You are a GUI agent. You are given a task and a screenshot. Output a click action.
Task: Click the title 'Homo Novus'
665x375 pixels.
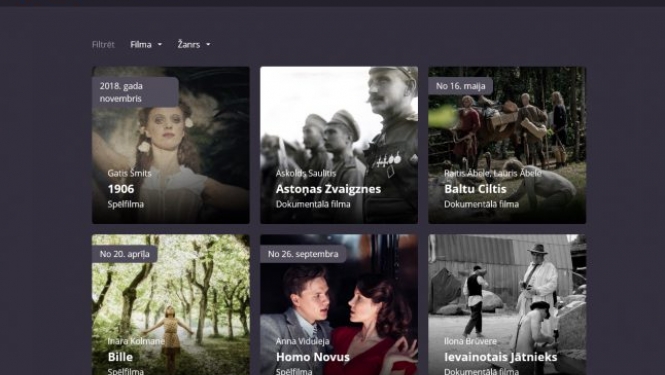click(313, 357)
